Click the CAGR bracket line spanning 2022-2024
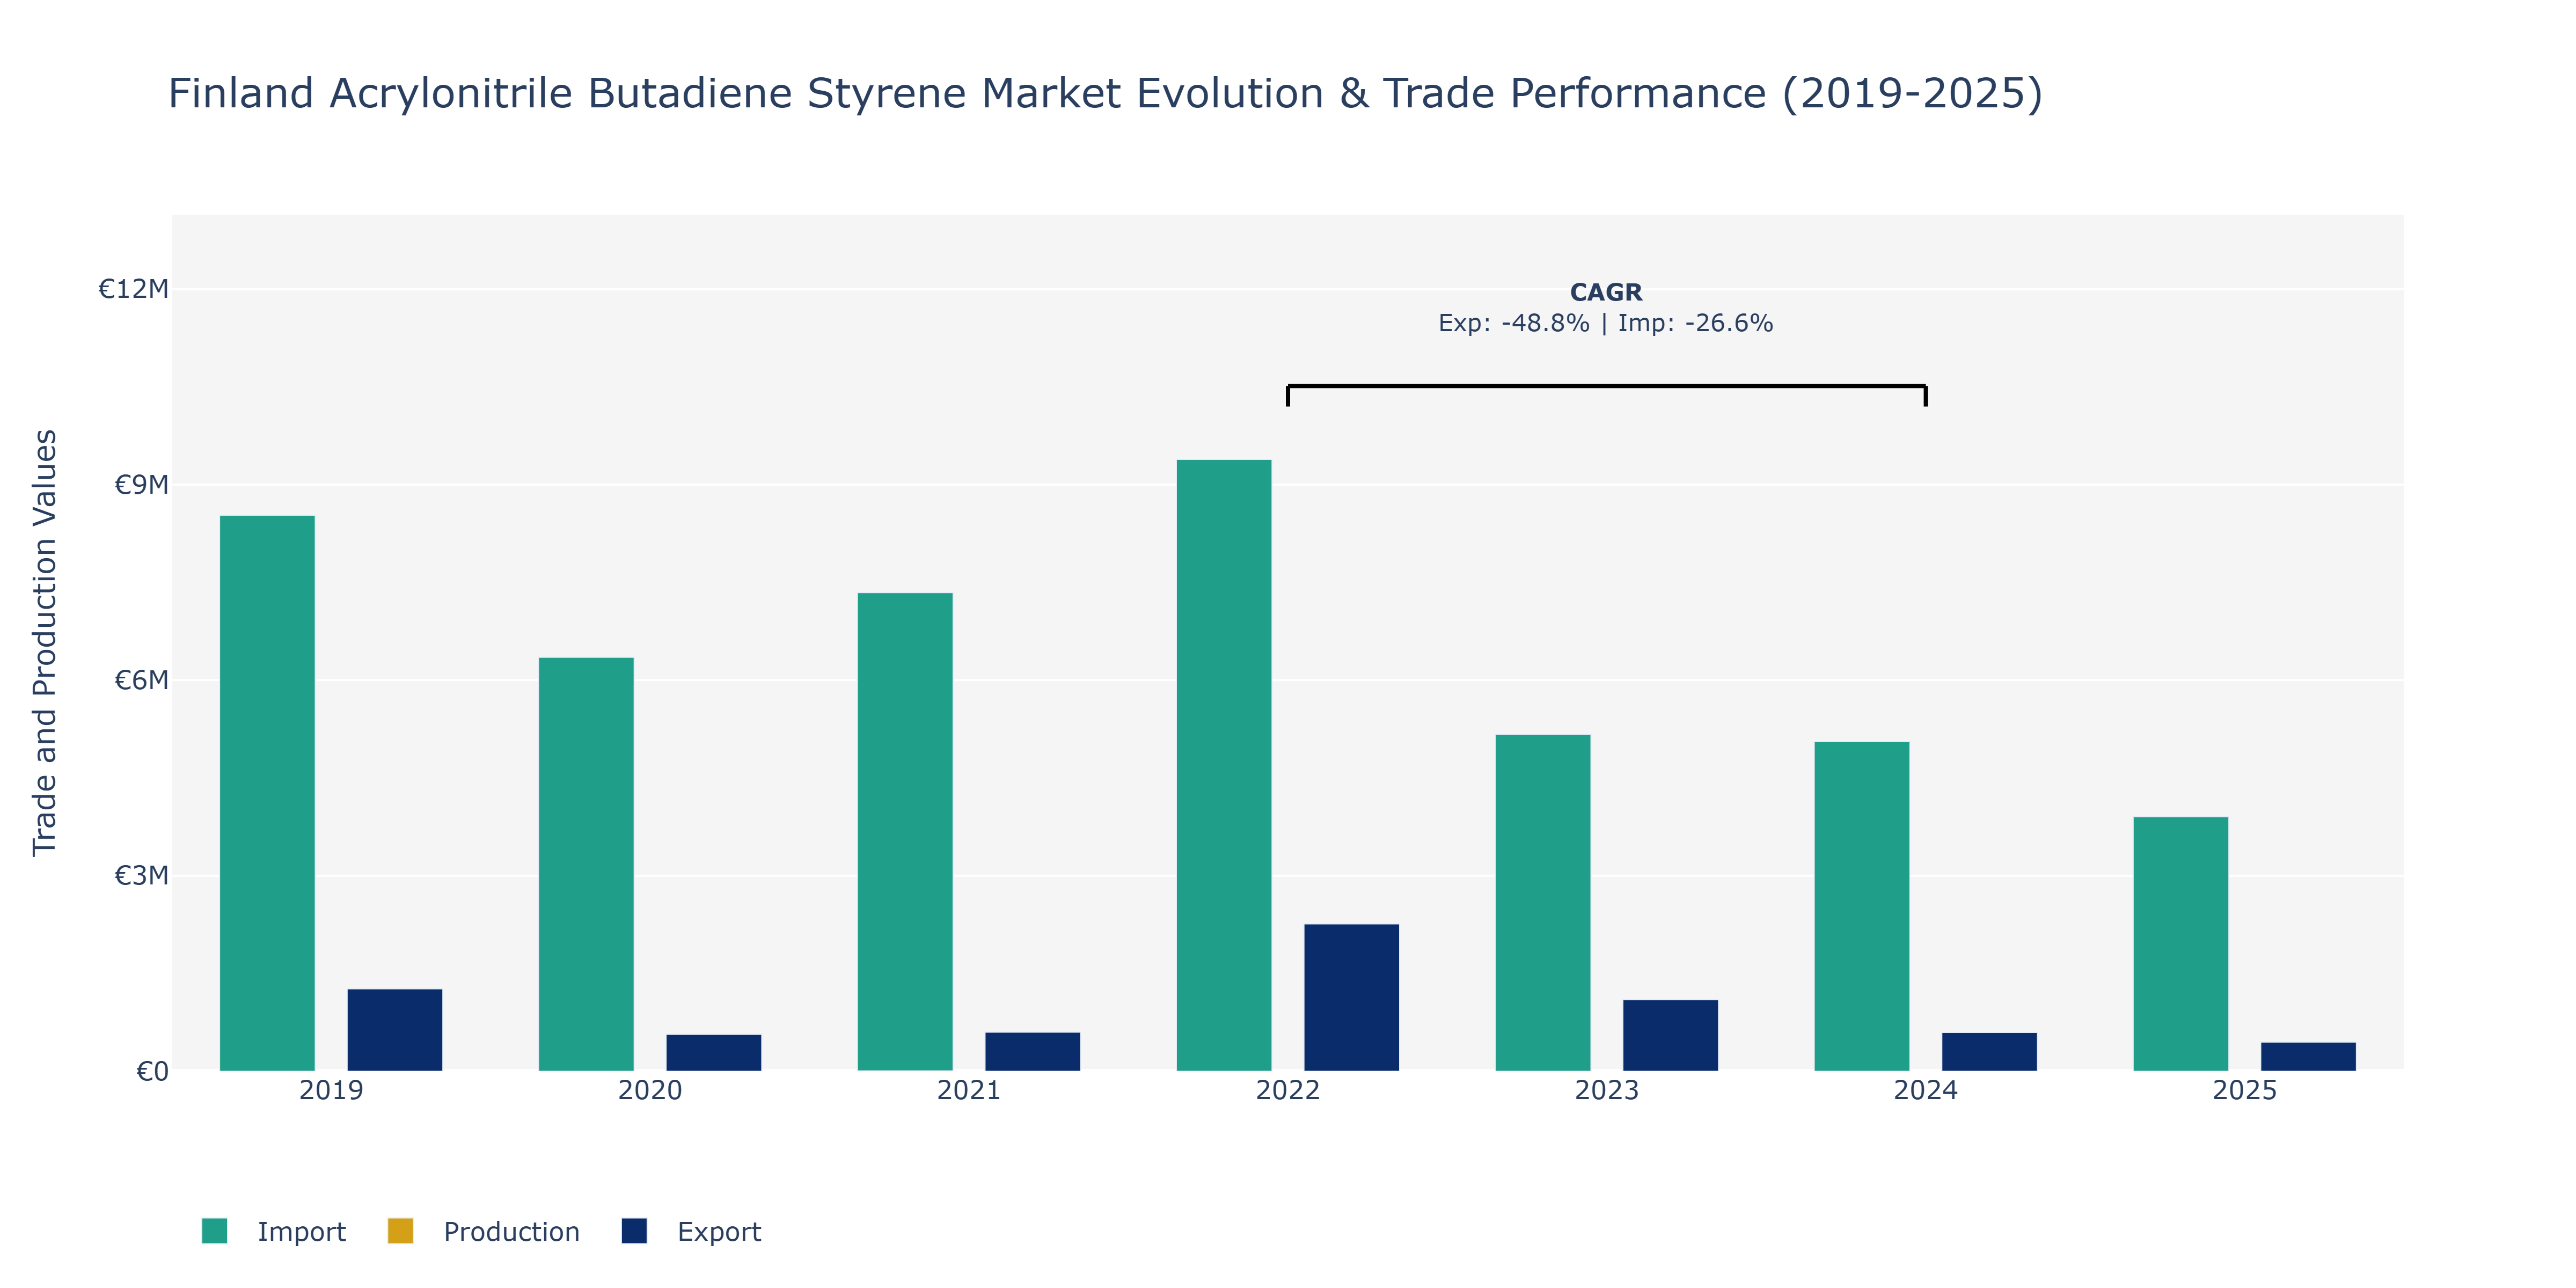 pyautogui.click(x=1607, y=386)
